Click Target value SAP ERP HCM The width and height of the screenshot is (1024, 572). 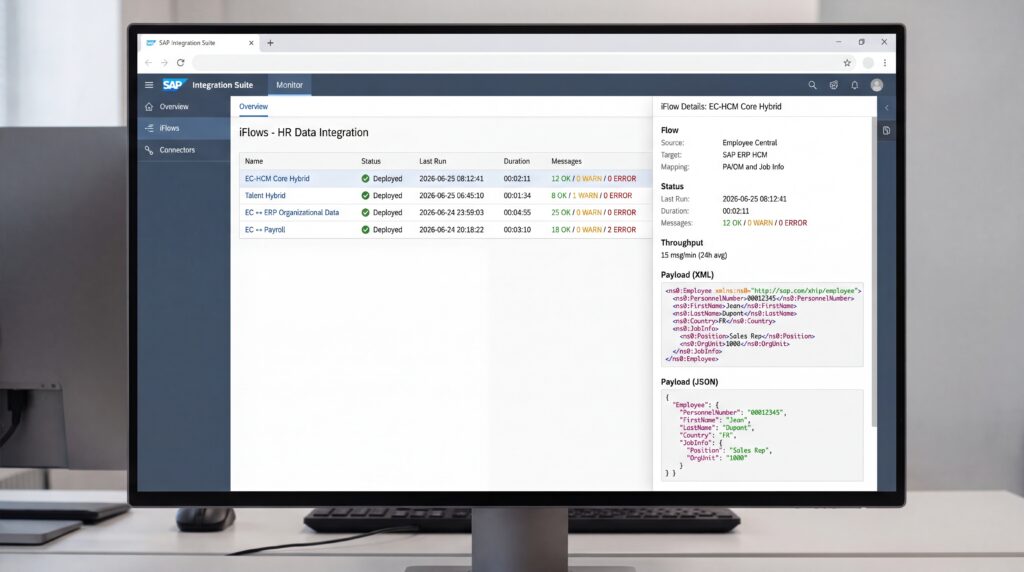[x=744, y=155]
